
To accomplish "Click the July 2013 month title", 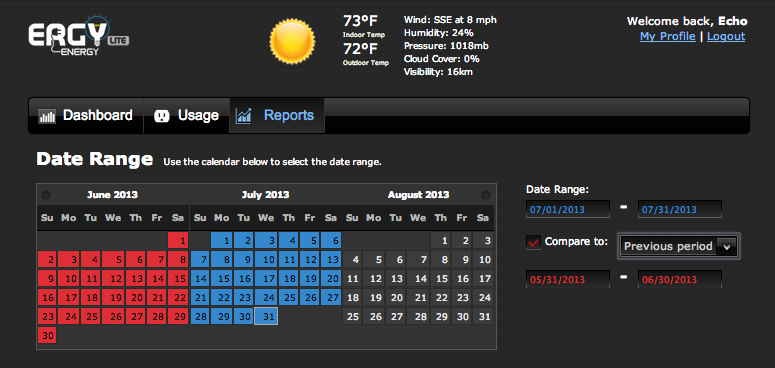I will click(x=265, y=195).
